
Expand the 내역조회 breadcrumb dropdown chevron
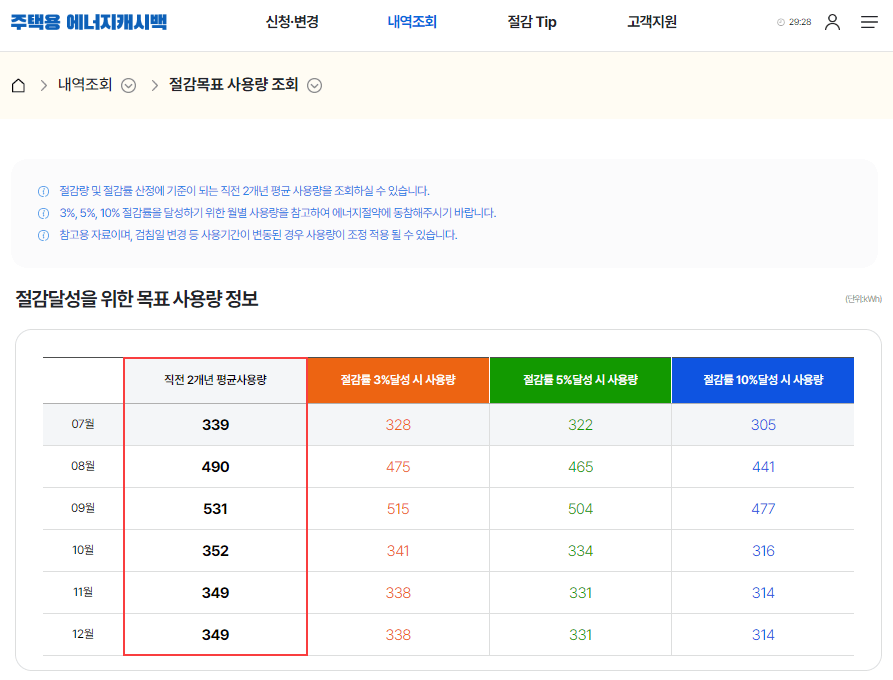tap(127, 86)
